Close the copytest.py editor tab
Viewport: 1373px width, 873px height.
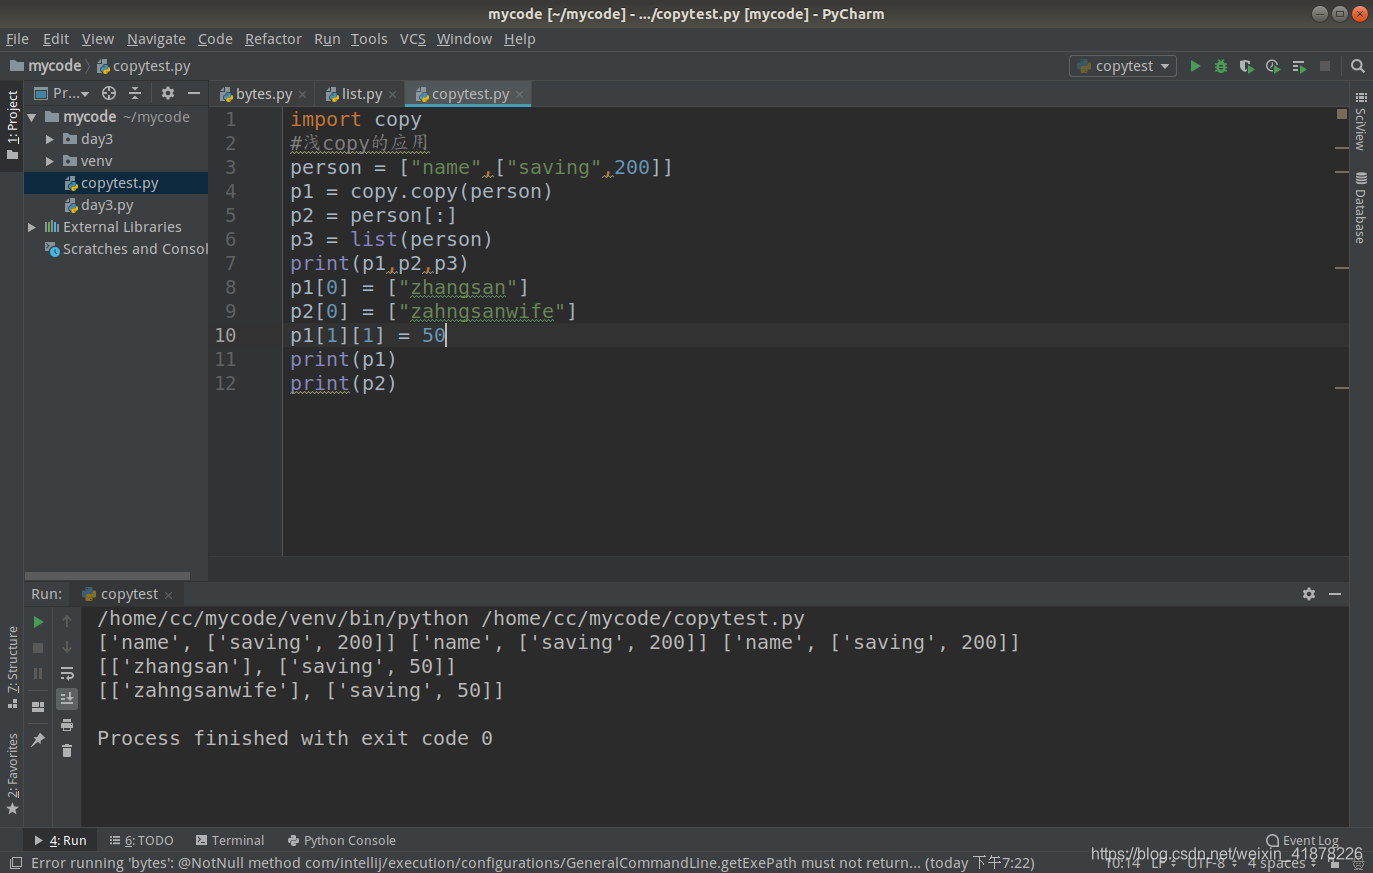[519, 94]
